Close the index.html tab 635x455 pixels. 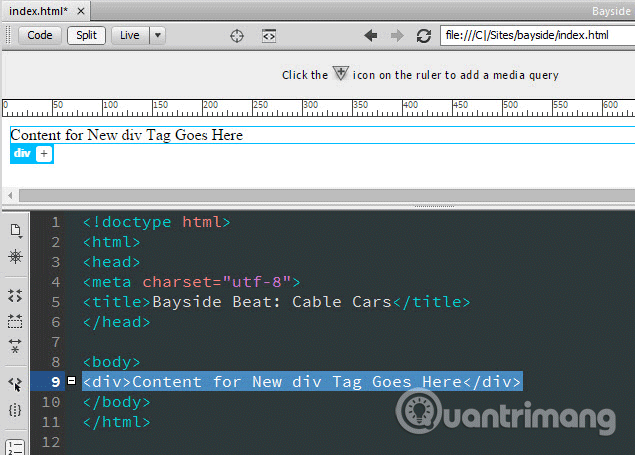(81, 11)
